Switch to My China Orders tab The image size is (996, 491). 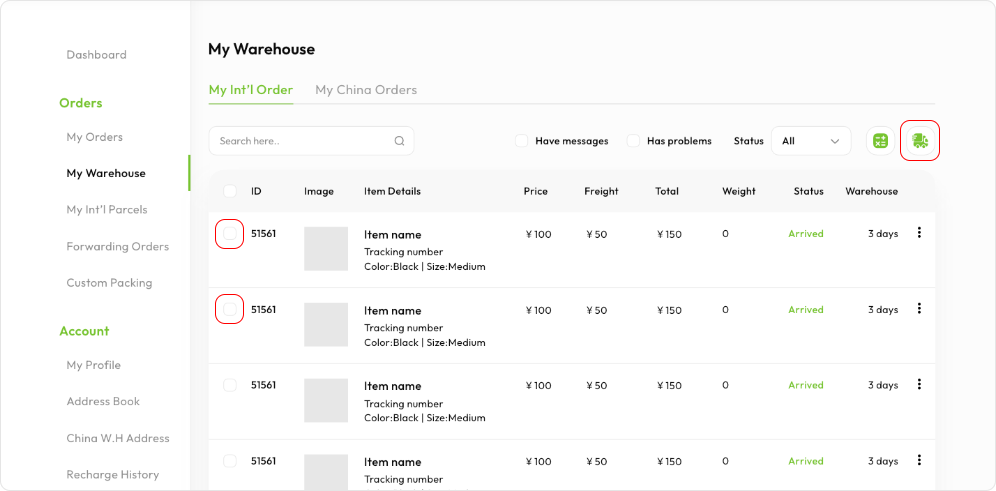point(366,90)
